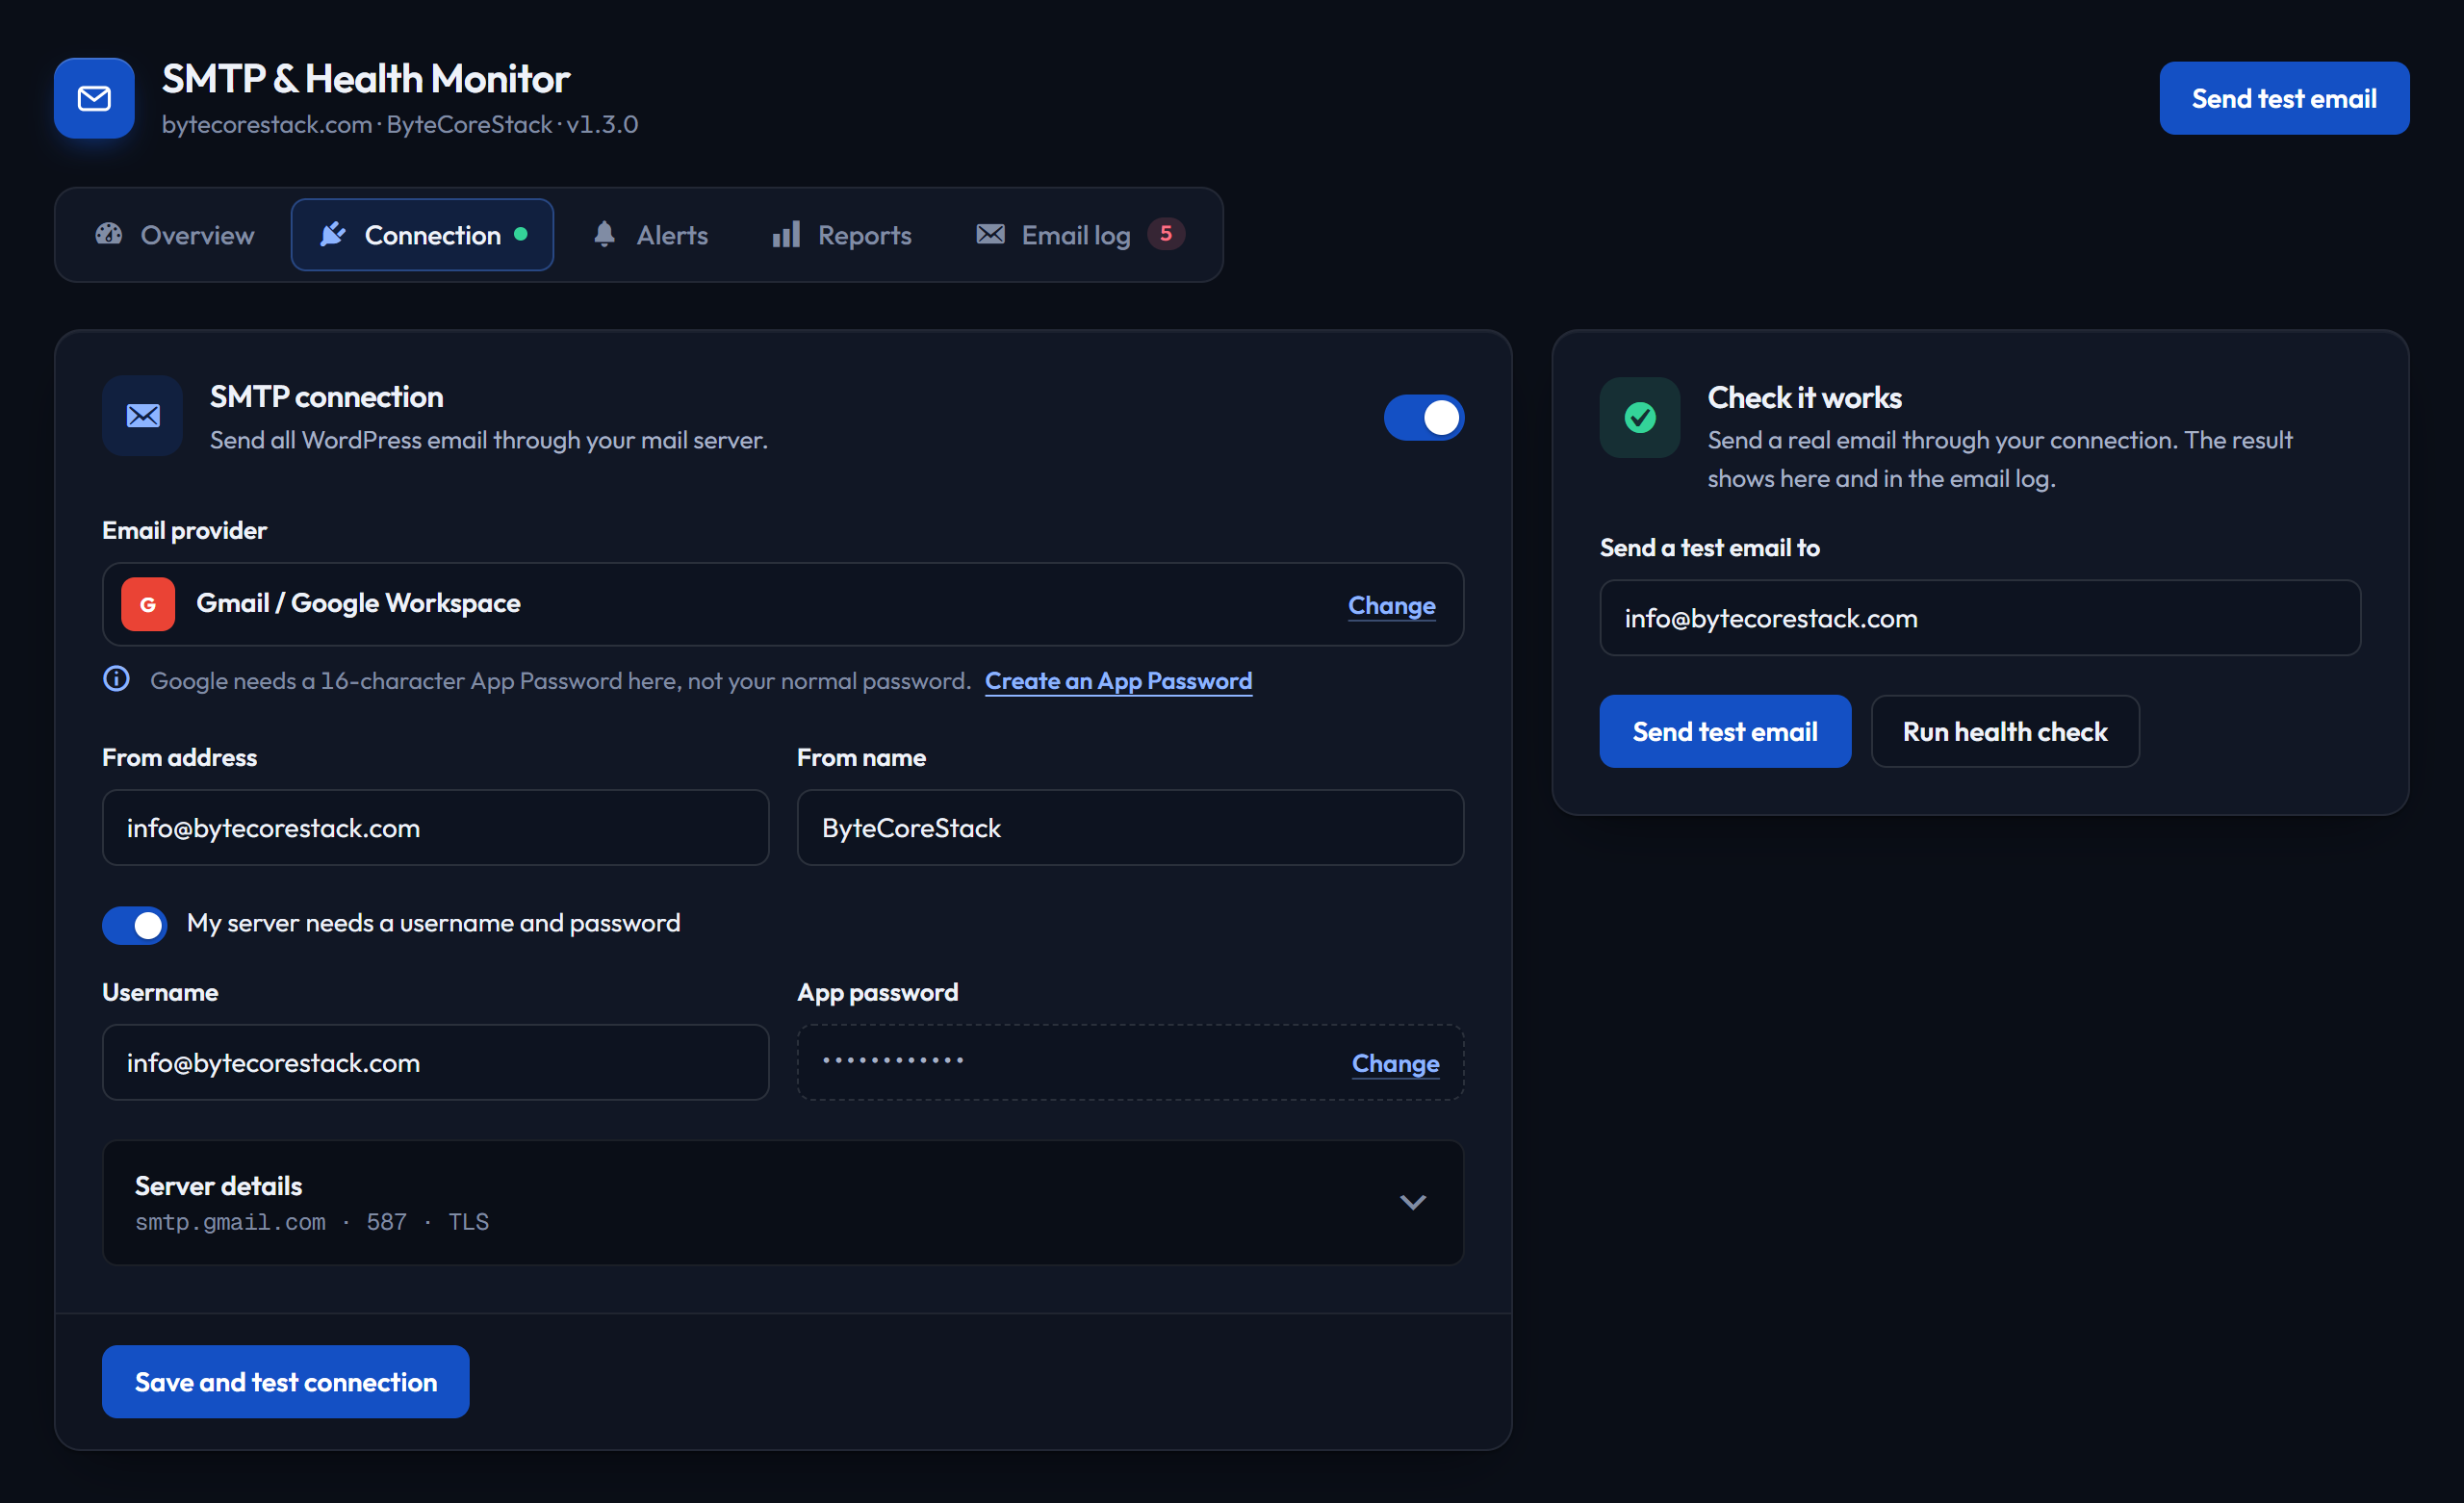Open the Create an App Password link
Image resolution: width=2464 pixels, height=1503 pixels.
(1118, 680)
